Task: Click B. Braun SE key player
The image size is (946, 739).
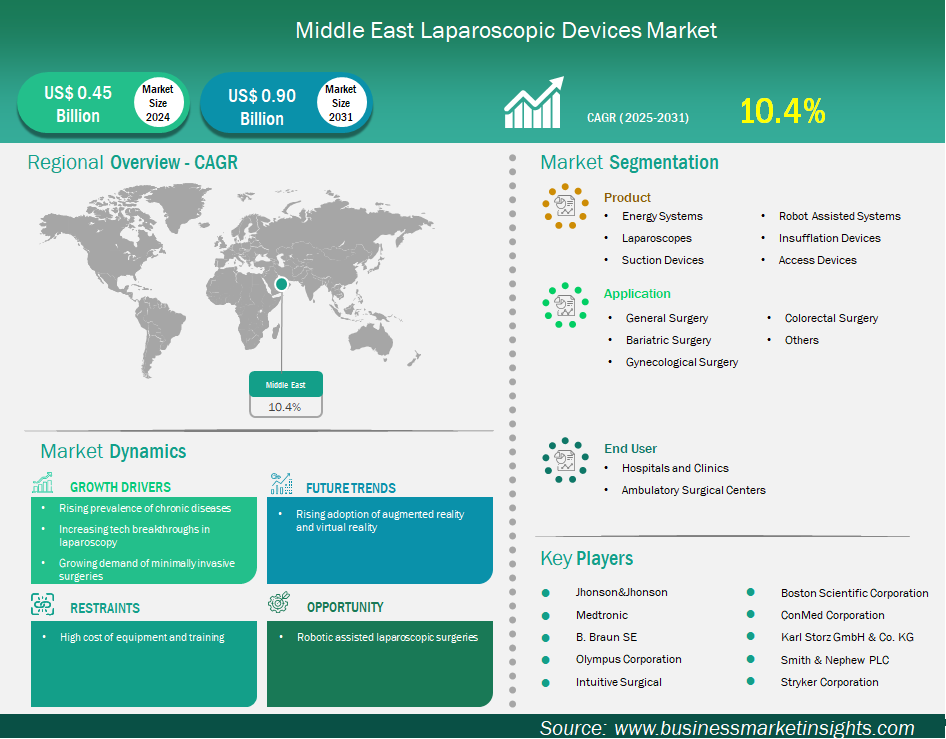Action: tap(606, 637)
